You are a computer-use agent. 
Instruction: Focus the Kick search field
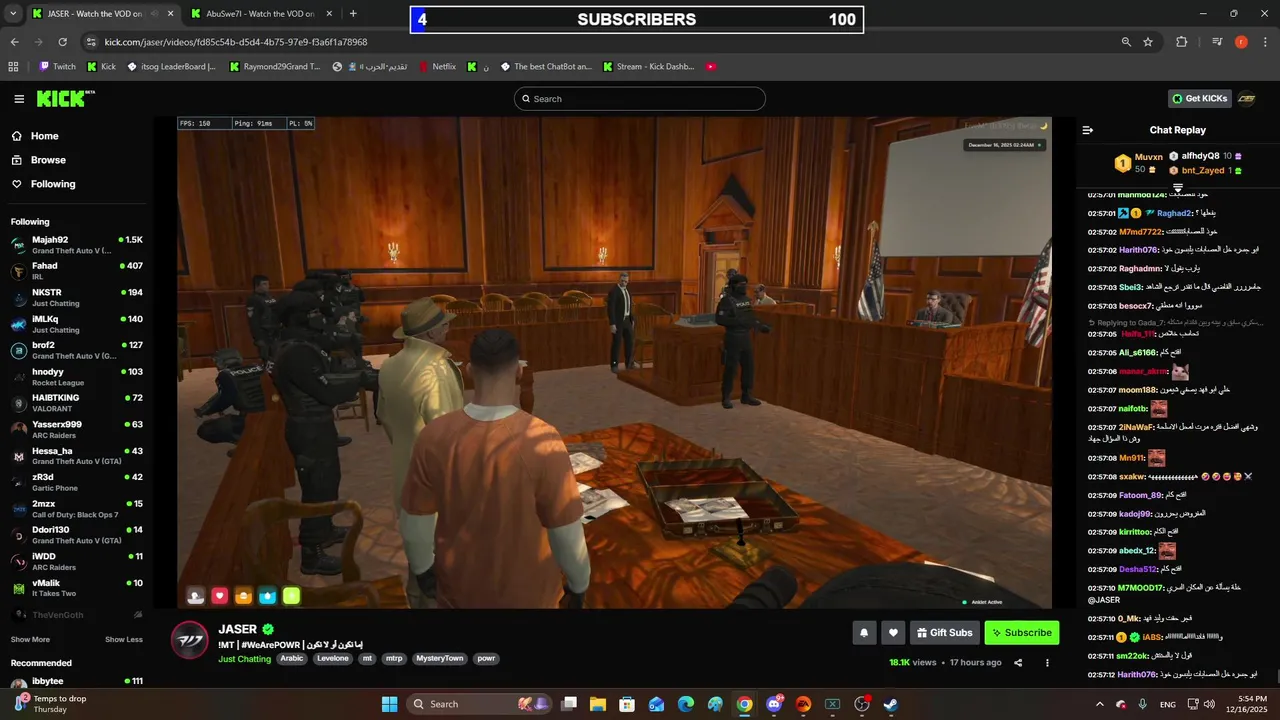coord(640,99)
